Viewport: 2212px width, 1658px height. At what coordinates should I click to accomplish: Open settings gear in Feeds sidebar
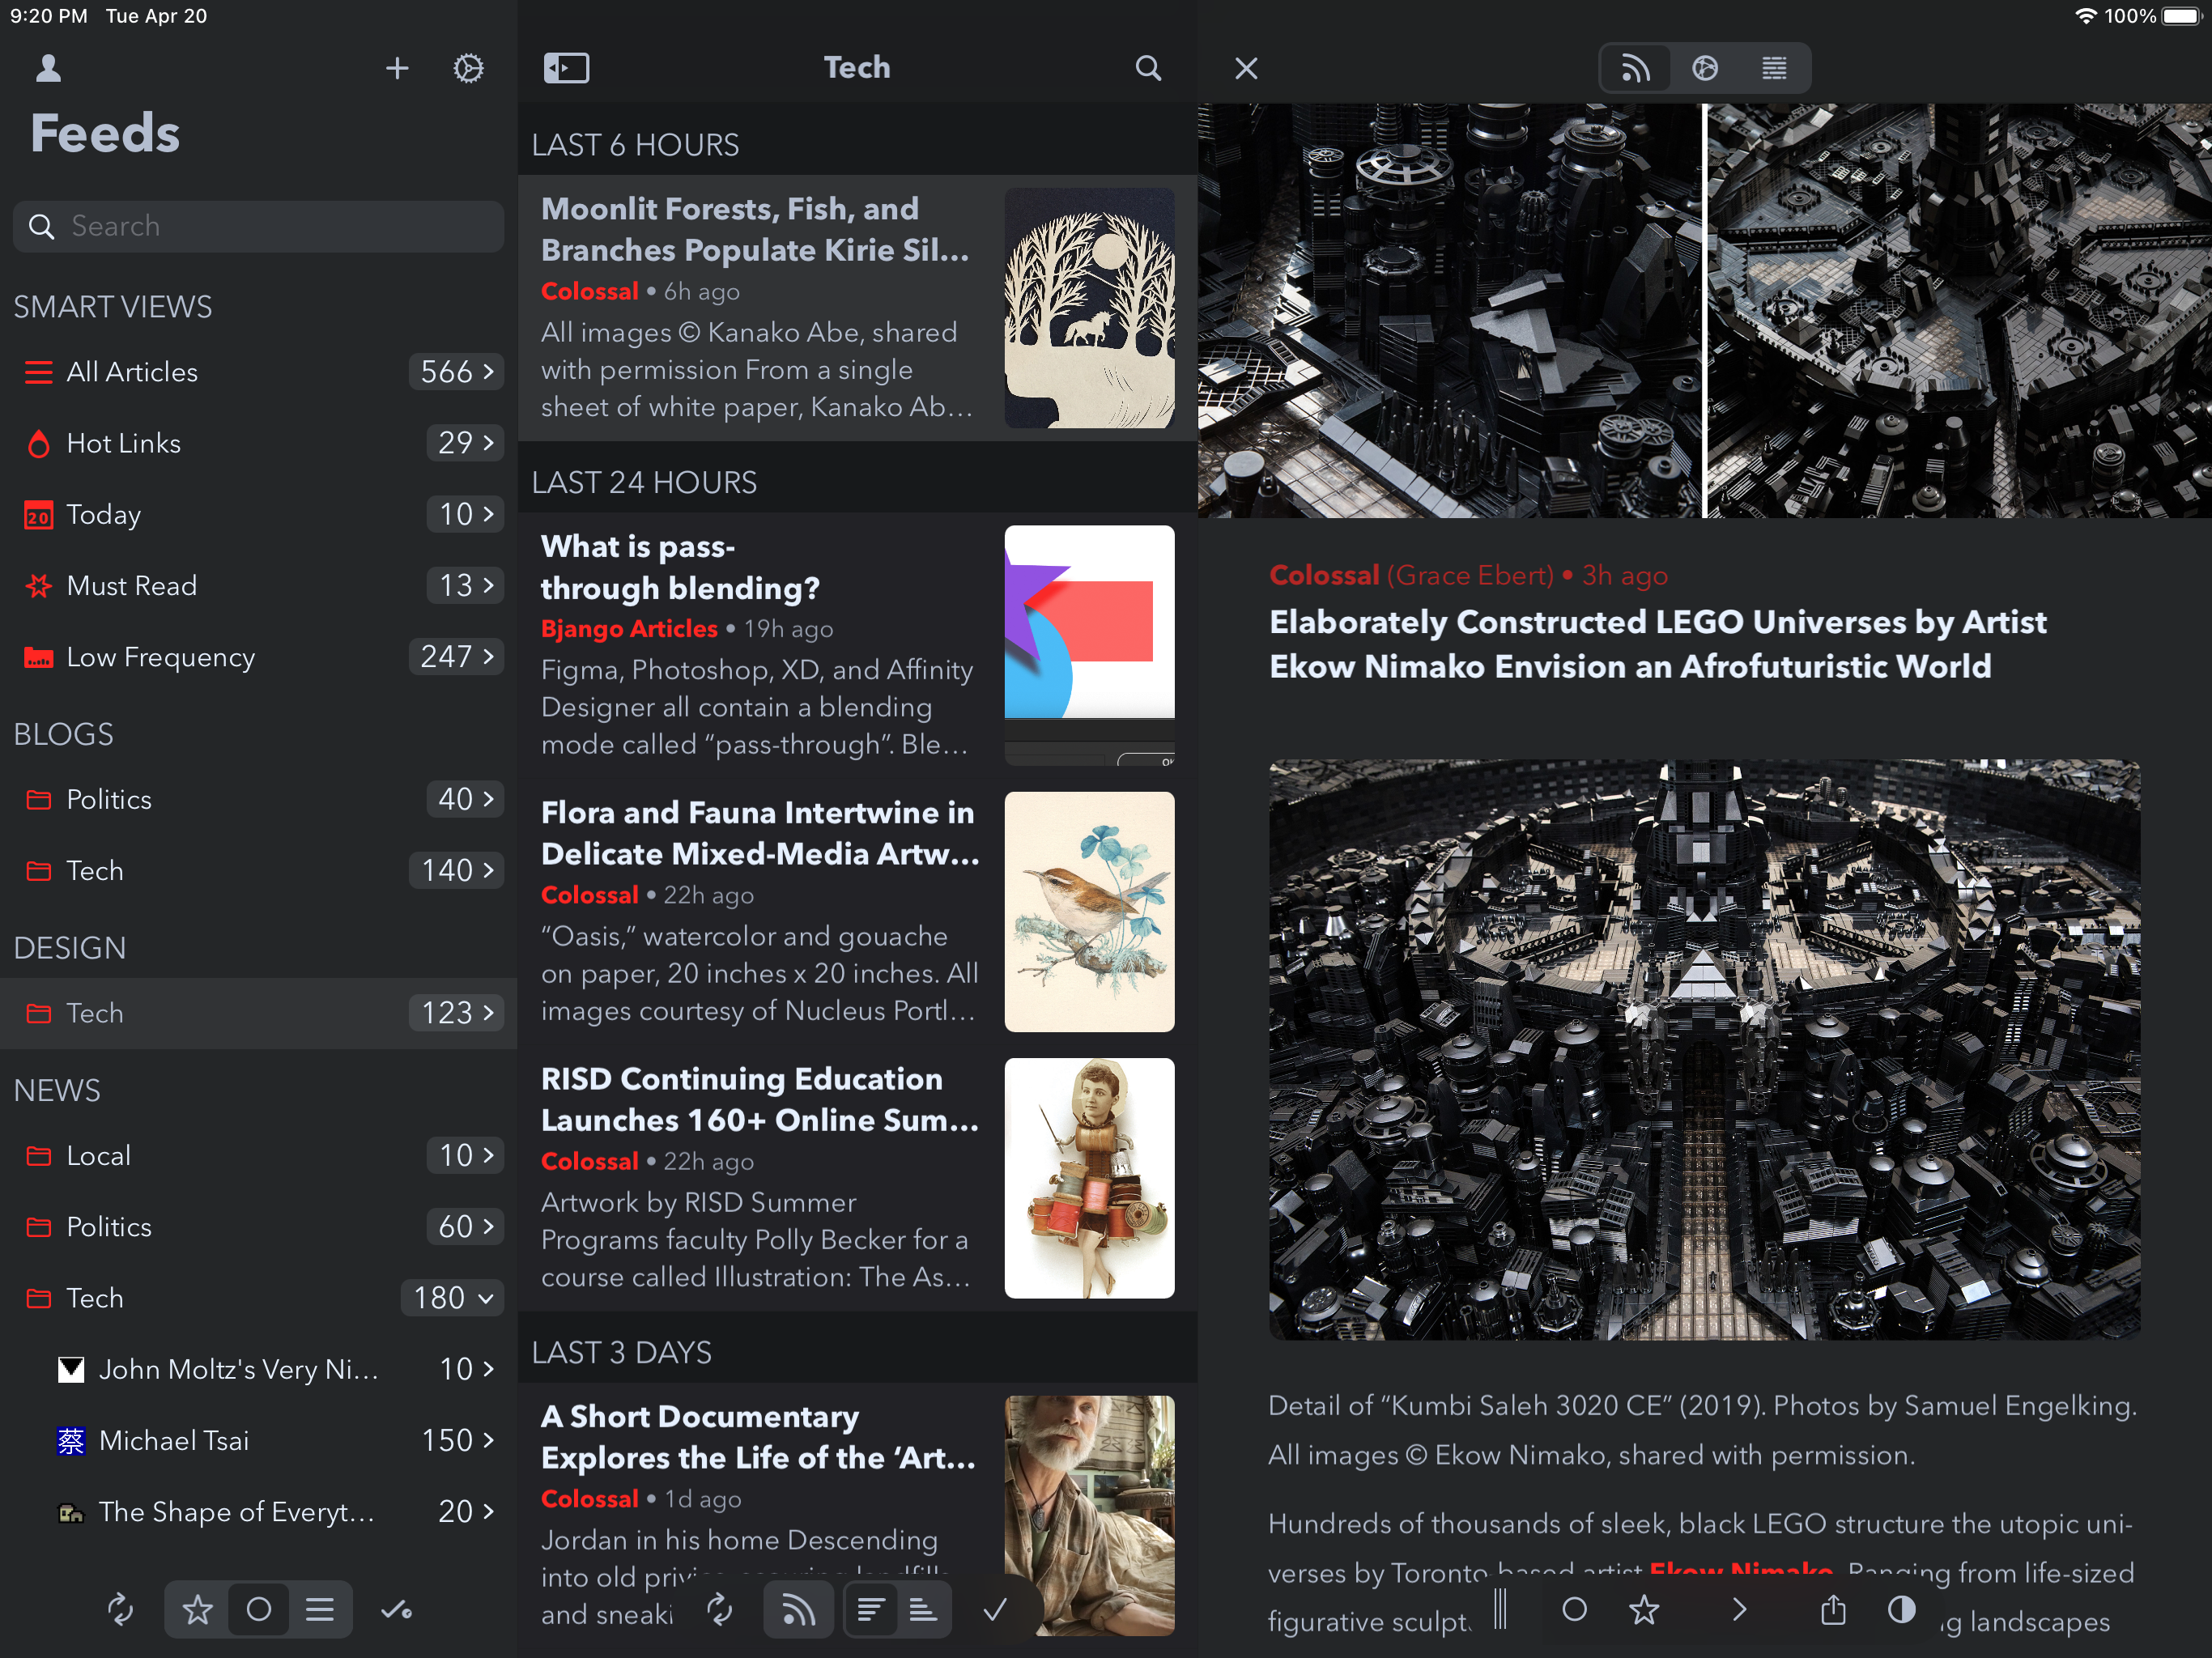[468, 68]
